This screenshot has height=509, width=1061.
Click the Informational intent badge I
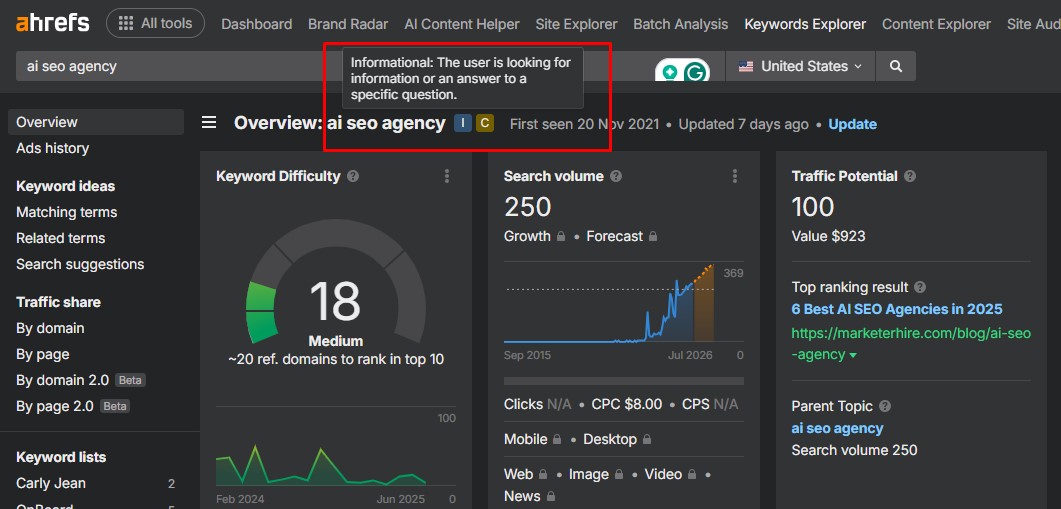(463, 123)
